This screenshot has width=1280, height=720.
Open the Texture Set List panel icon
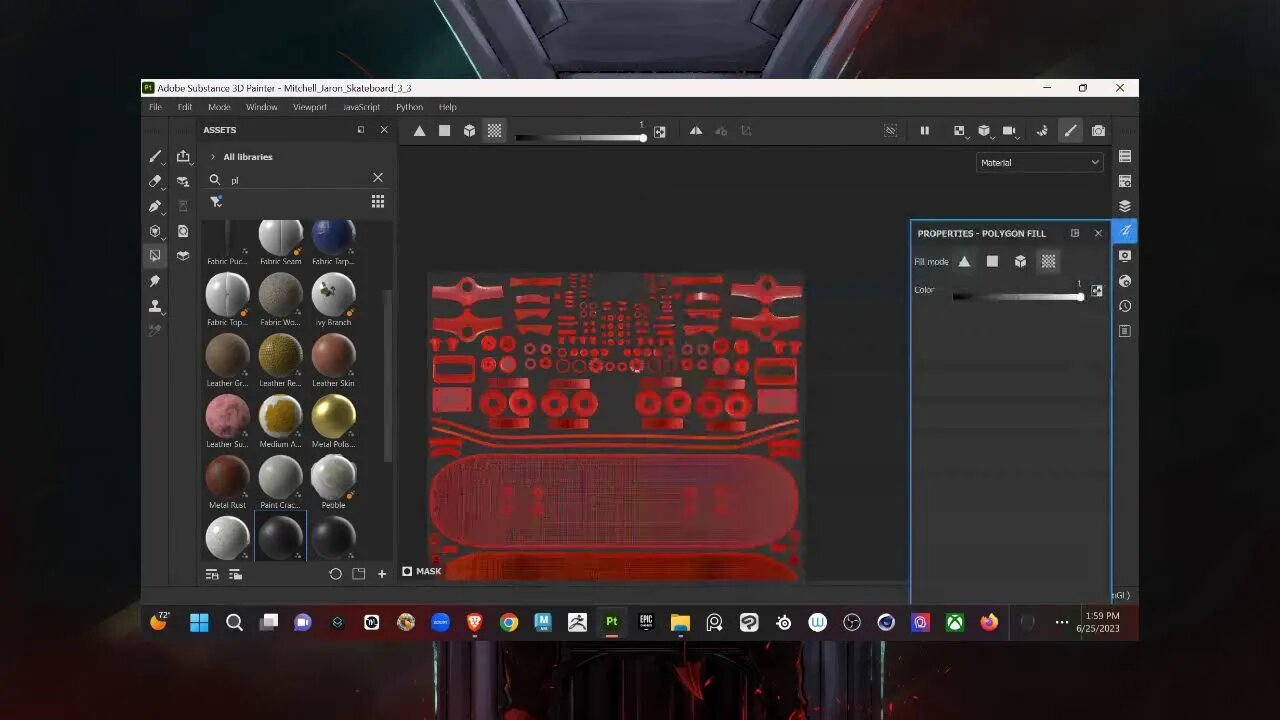tap(1125, 157)
